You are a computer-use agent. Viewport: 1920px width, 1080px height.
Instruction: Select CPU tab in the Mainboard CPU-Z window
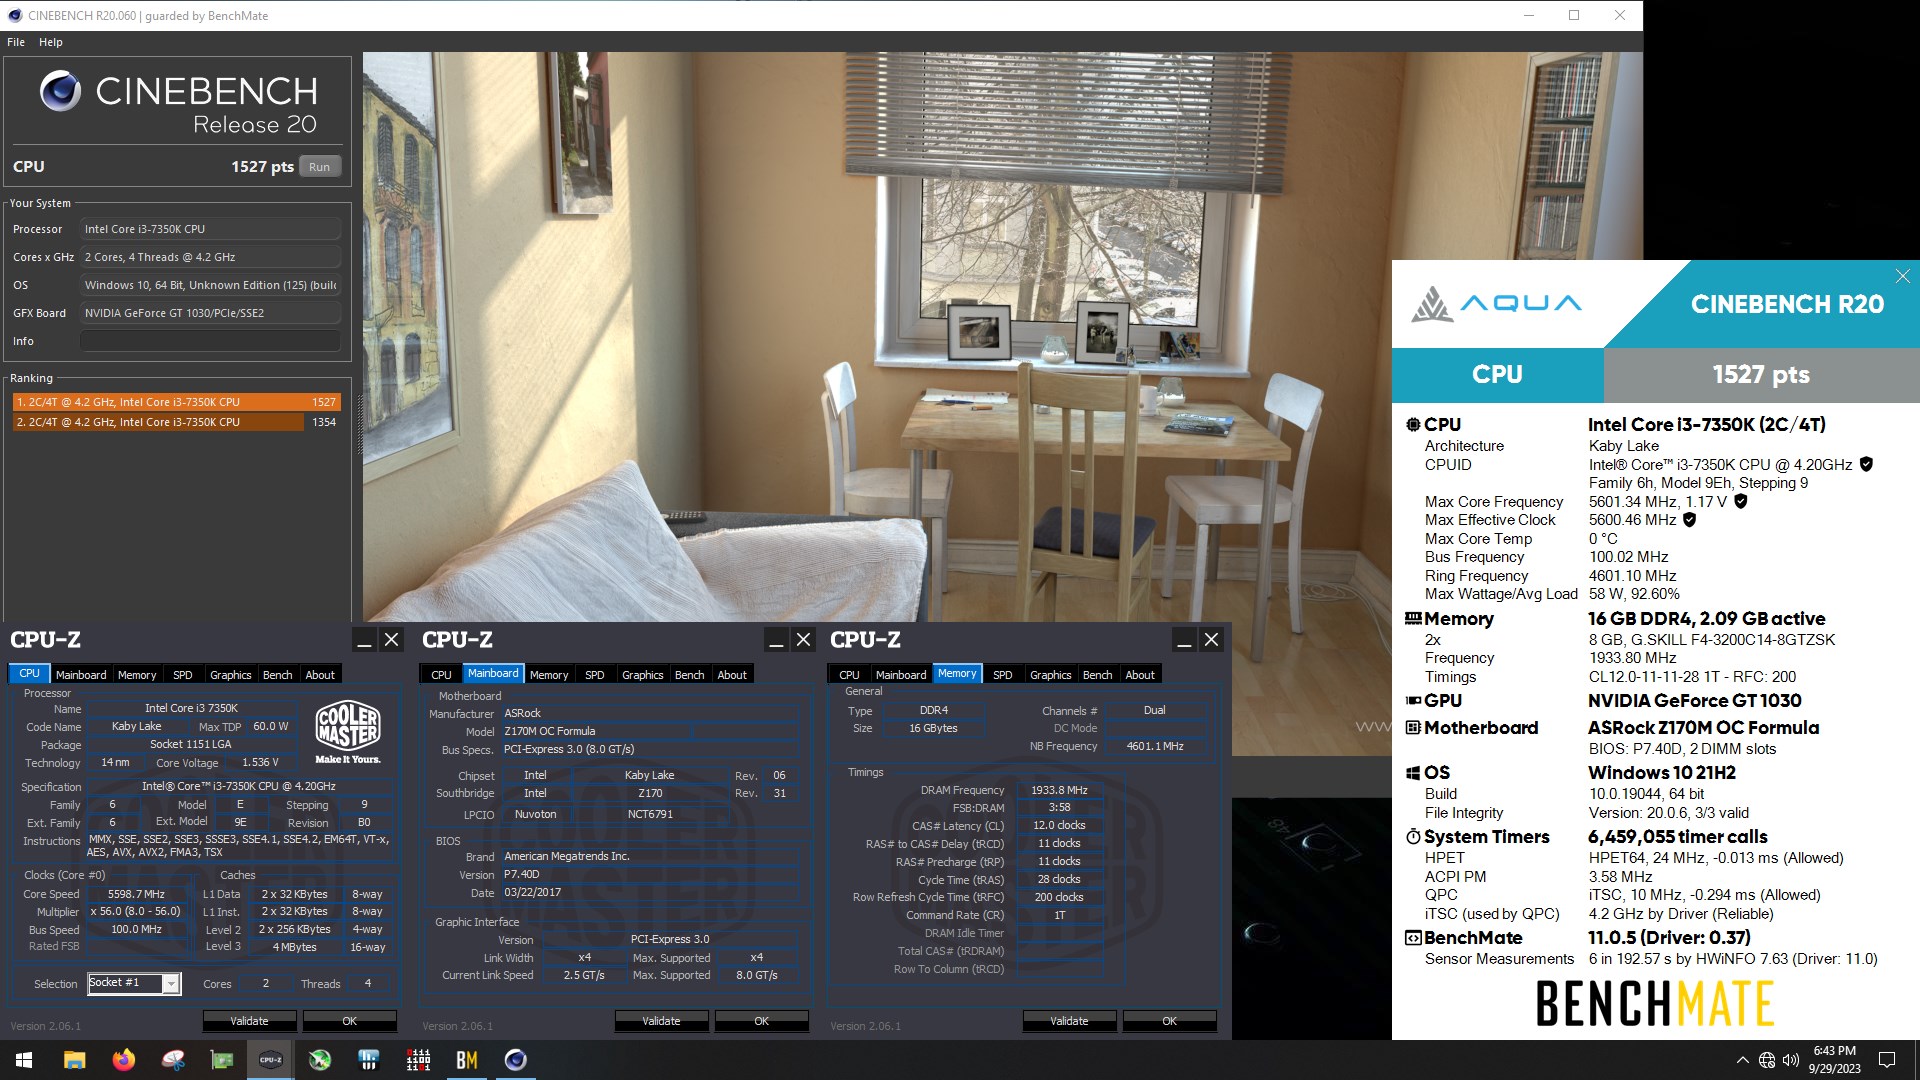(x=441, y=675)
